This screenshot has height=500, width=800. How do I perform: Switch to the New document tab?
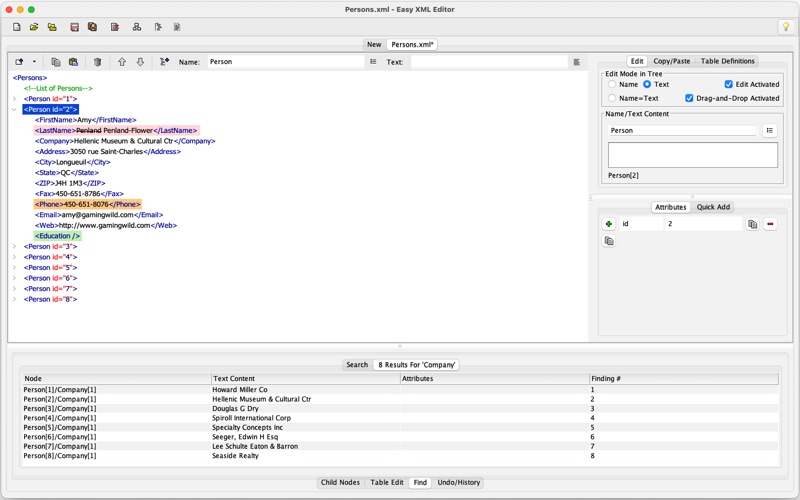tap(374, 44)
